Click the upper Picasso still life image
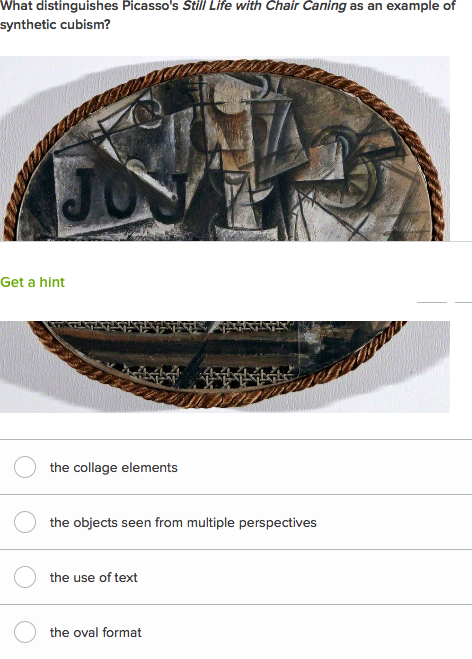472x659 pixels. point(225,148)
